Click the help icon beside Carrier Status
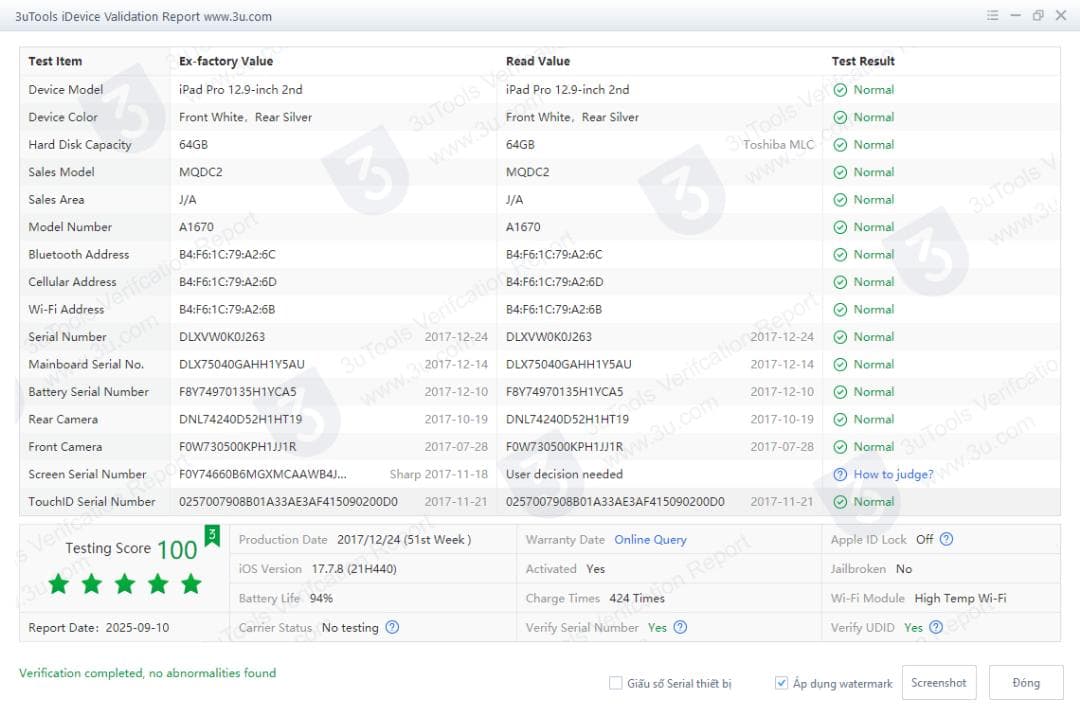The image size is (1080, 716). pos(392,628)
